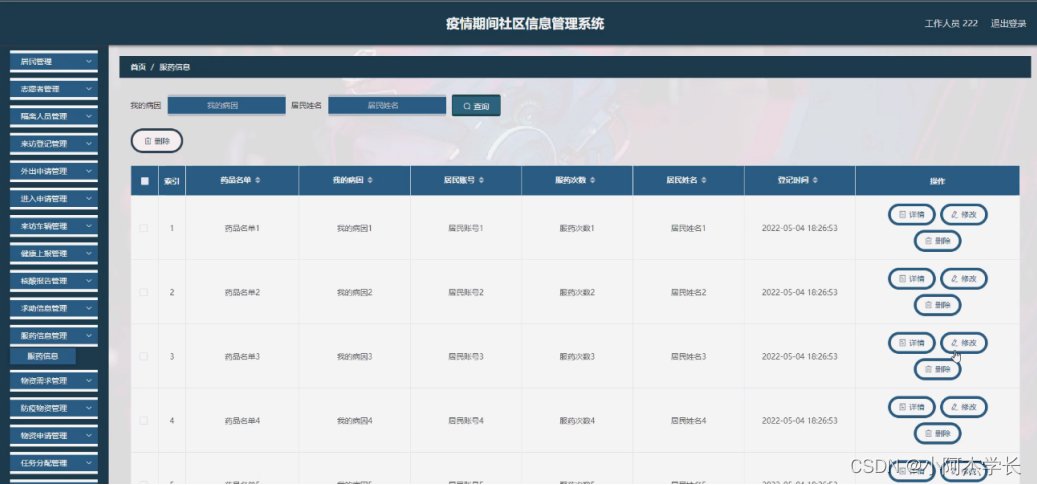Click 修改 pencil button for 药品名单2
This screenshot has width=1037, height=485.
964,279
